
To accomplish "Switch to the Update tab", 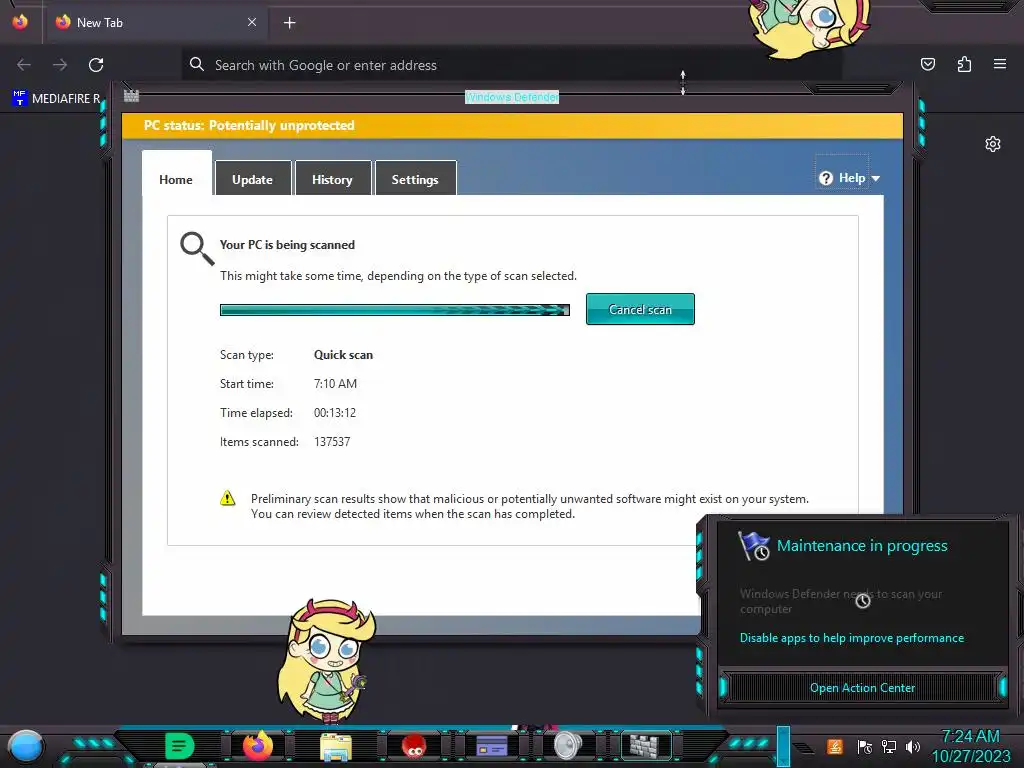I will [252, 179].
